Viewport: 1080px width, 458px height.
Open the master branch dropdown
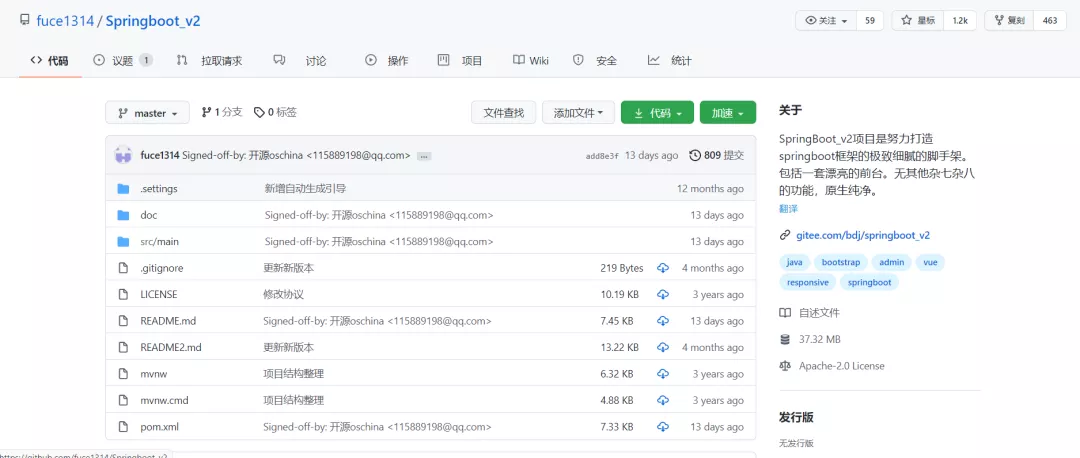[147, 113]
